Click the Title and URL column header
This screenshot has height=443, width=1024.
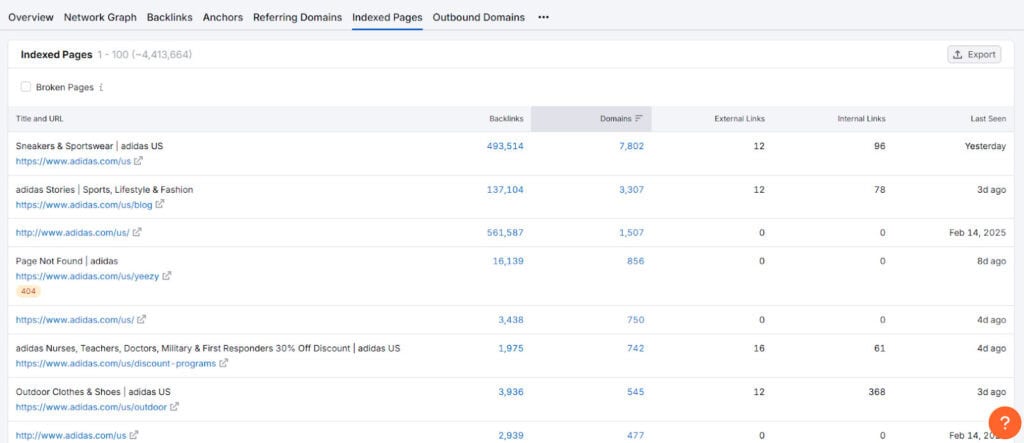point(39,119)
